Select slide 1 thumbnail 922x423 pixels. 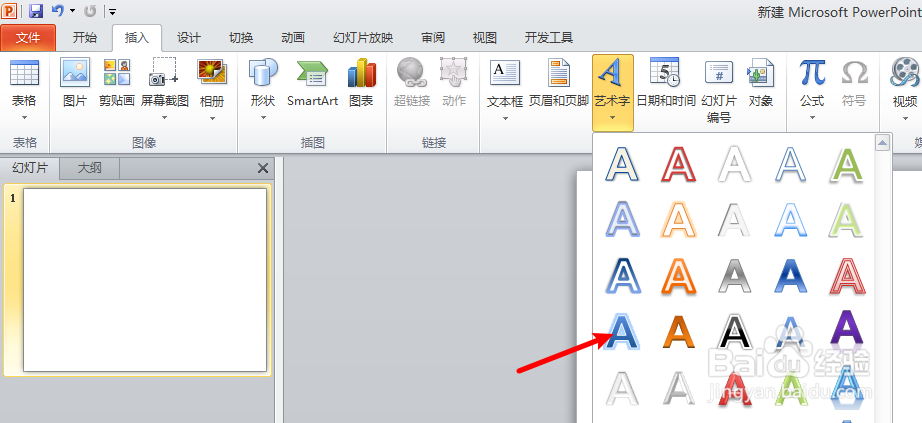pos(145,280)
